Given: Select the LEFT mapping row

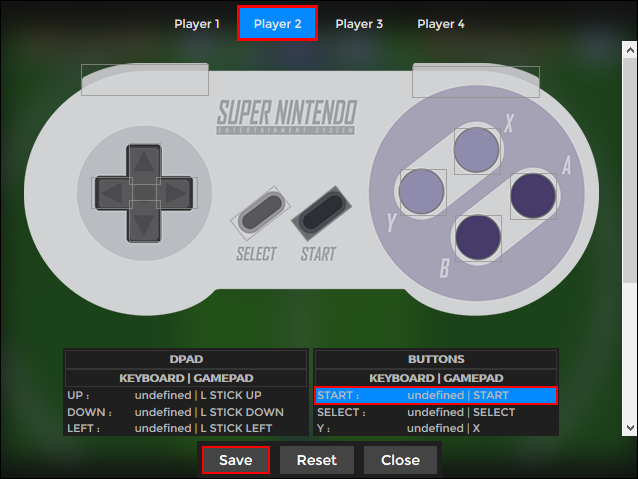Looking at the screenshot, I should 186,428.
